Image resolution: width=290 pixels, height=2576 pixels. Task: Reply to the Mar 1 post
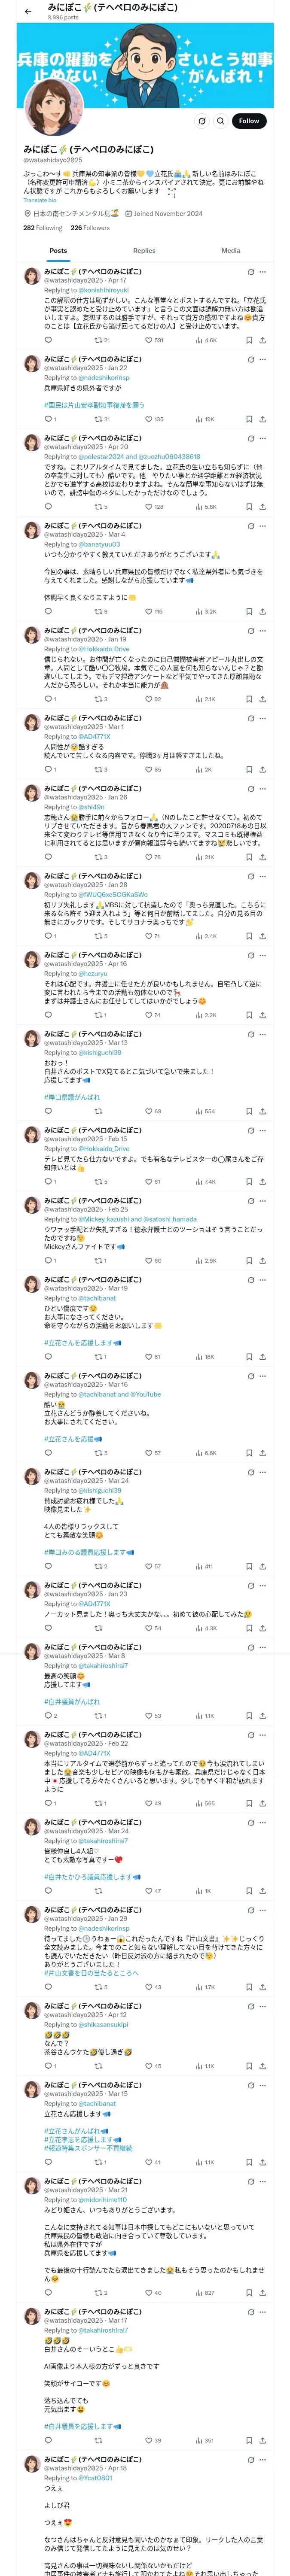(48, 770)
